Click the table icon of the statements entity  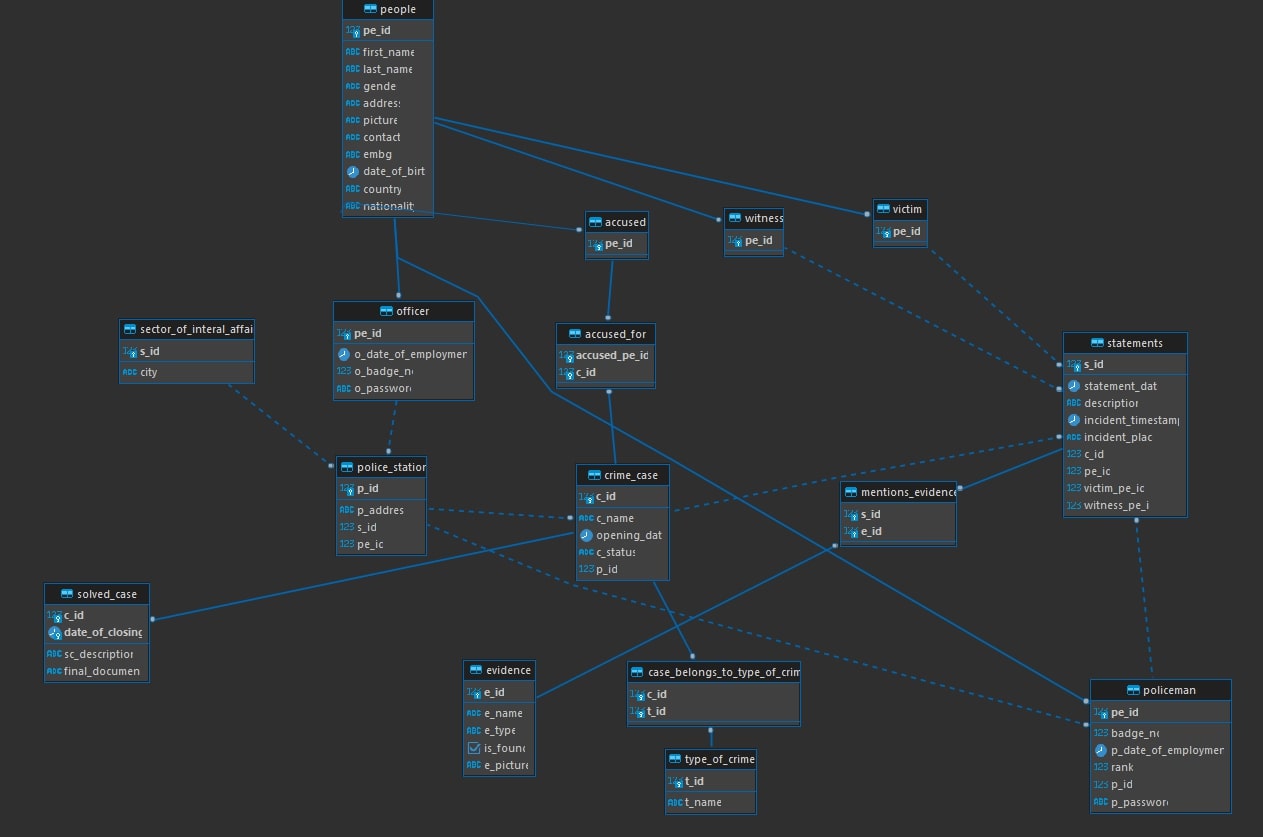click(1098, 343)
